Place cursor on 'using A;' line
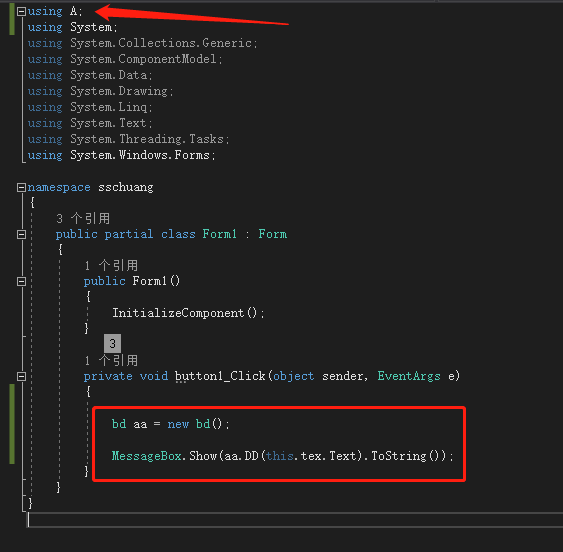This screenshot has height=552, width=563. (x=55, y=11)
